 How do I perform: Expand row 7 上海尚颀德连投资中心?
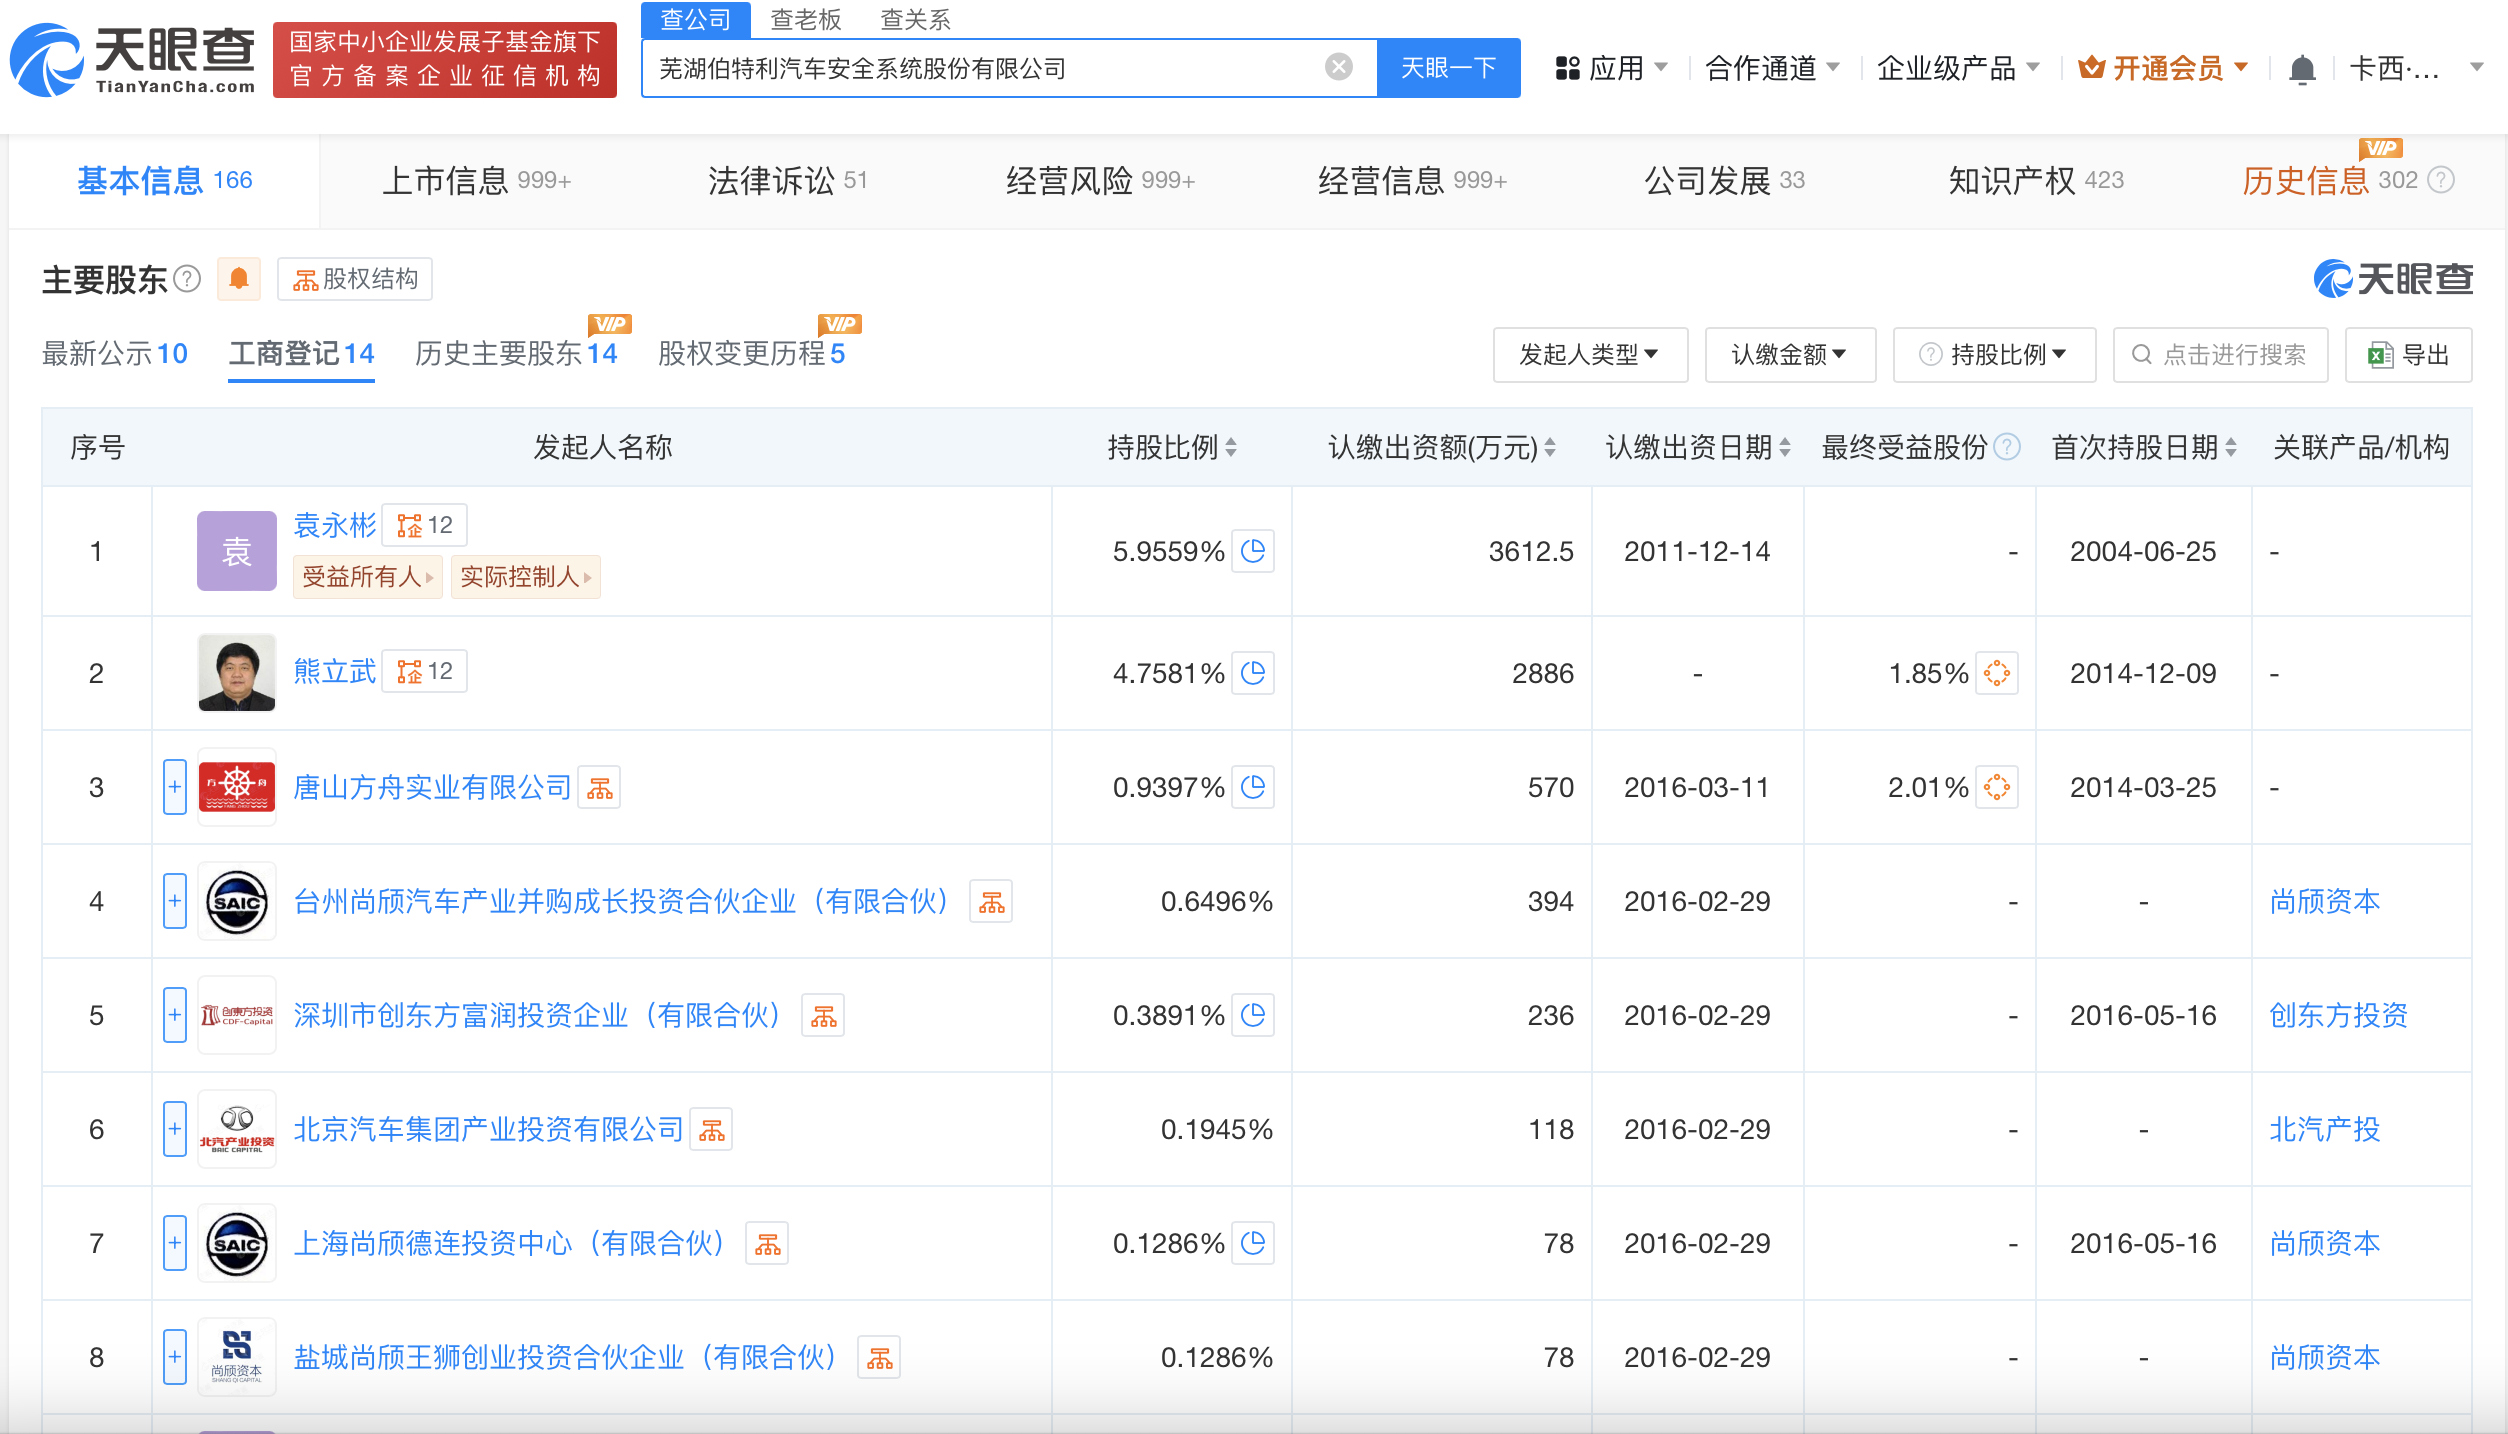click(x=175, y=1243)
